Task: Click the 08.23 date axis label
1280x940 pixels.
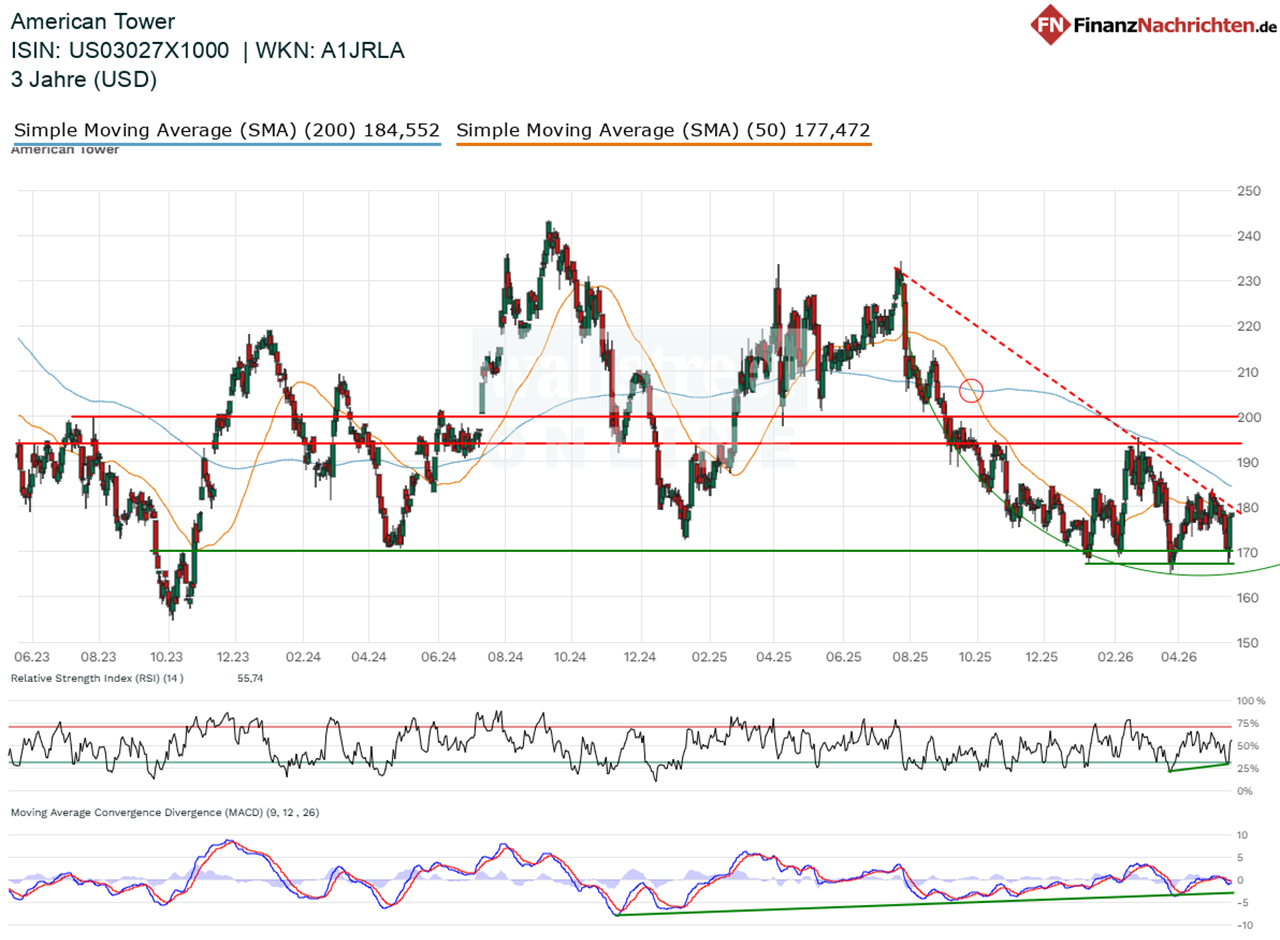Action: click(97, 656)
